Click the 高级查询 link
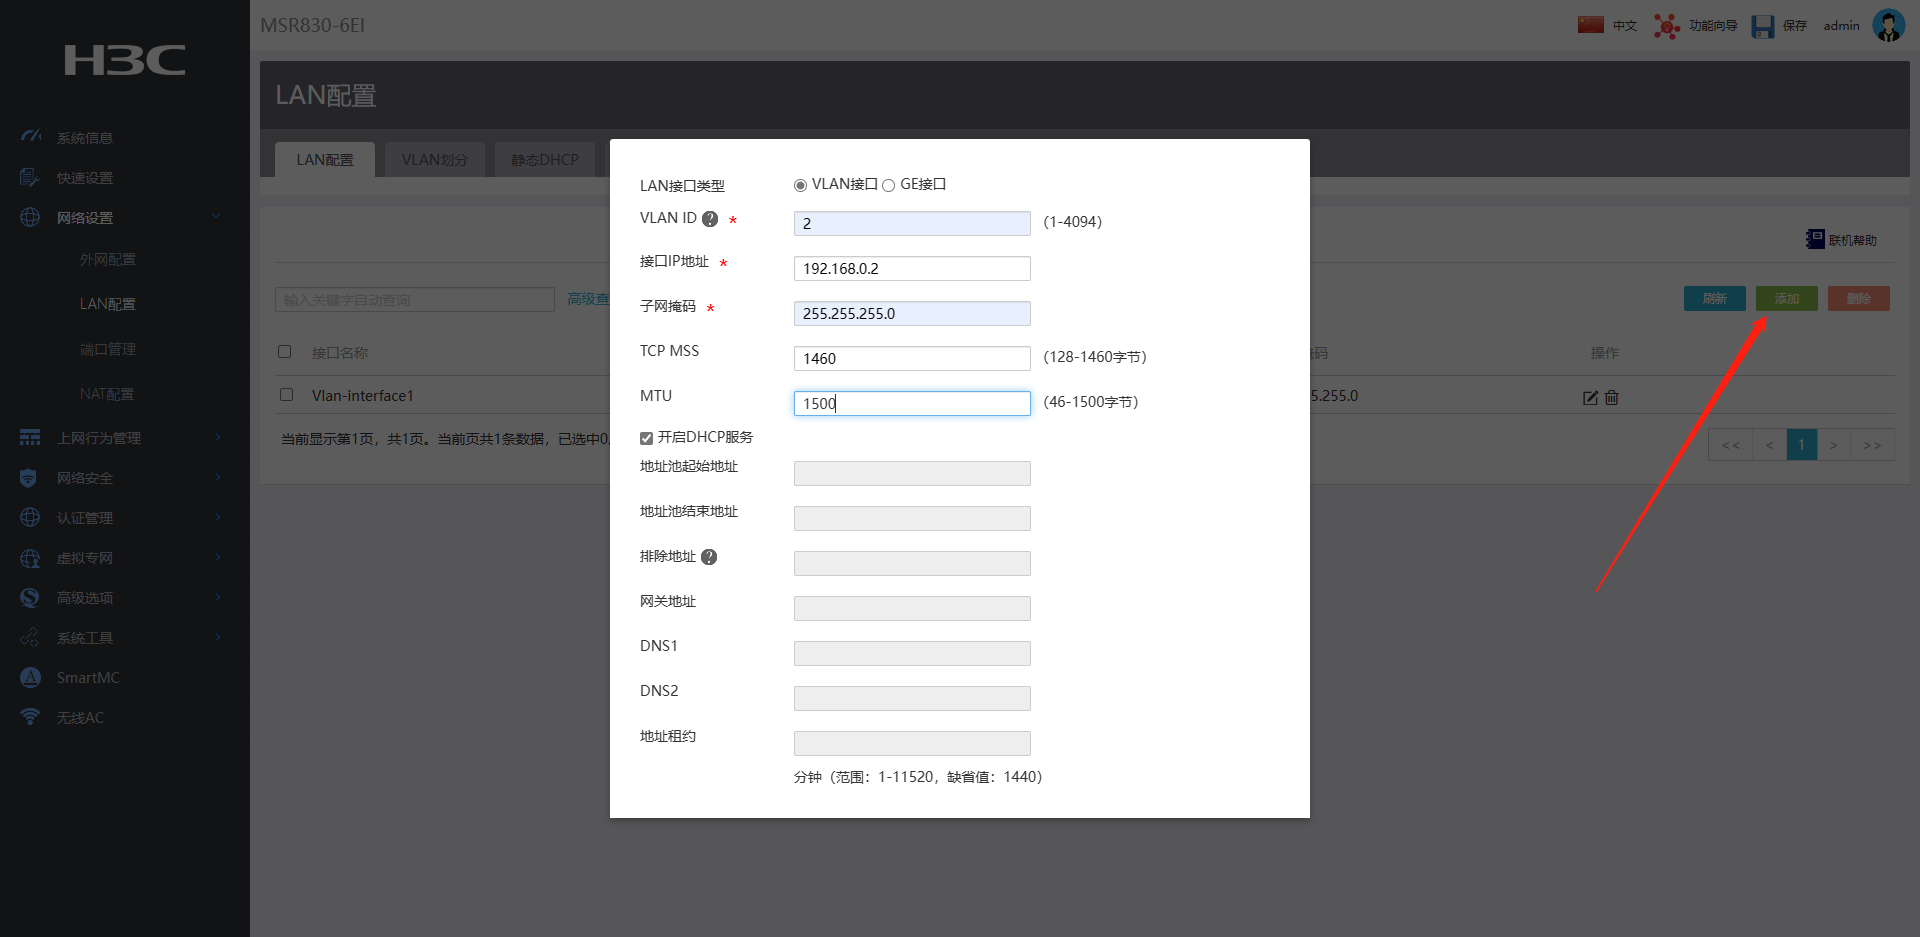Viewport: 1920px width, 937px height. pos(589,299)
